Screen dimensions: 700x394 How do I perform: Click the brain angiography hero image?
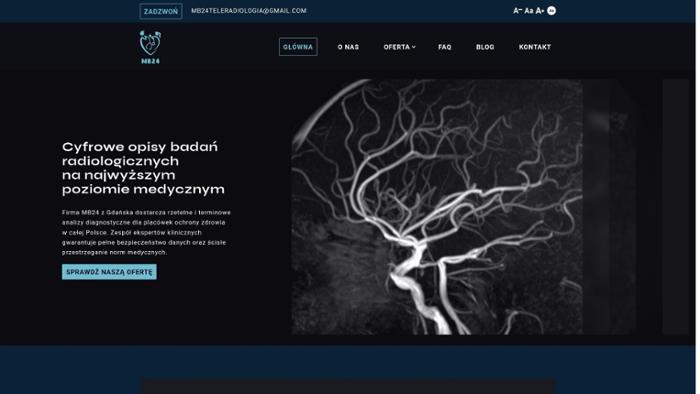point(437,207)
